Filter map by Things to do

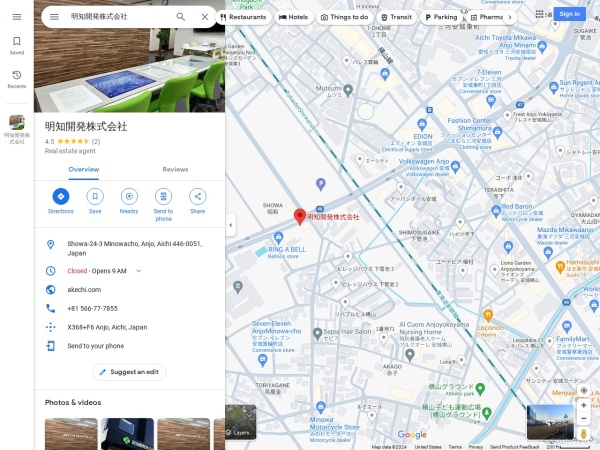[x=344, y=17]
